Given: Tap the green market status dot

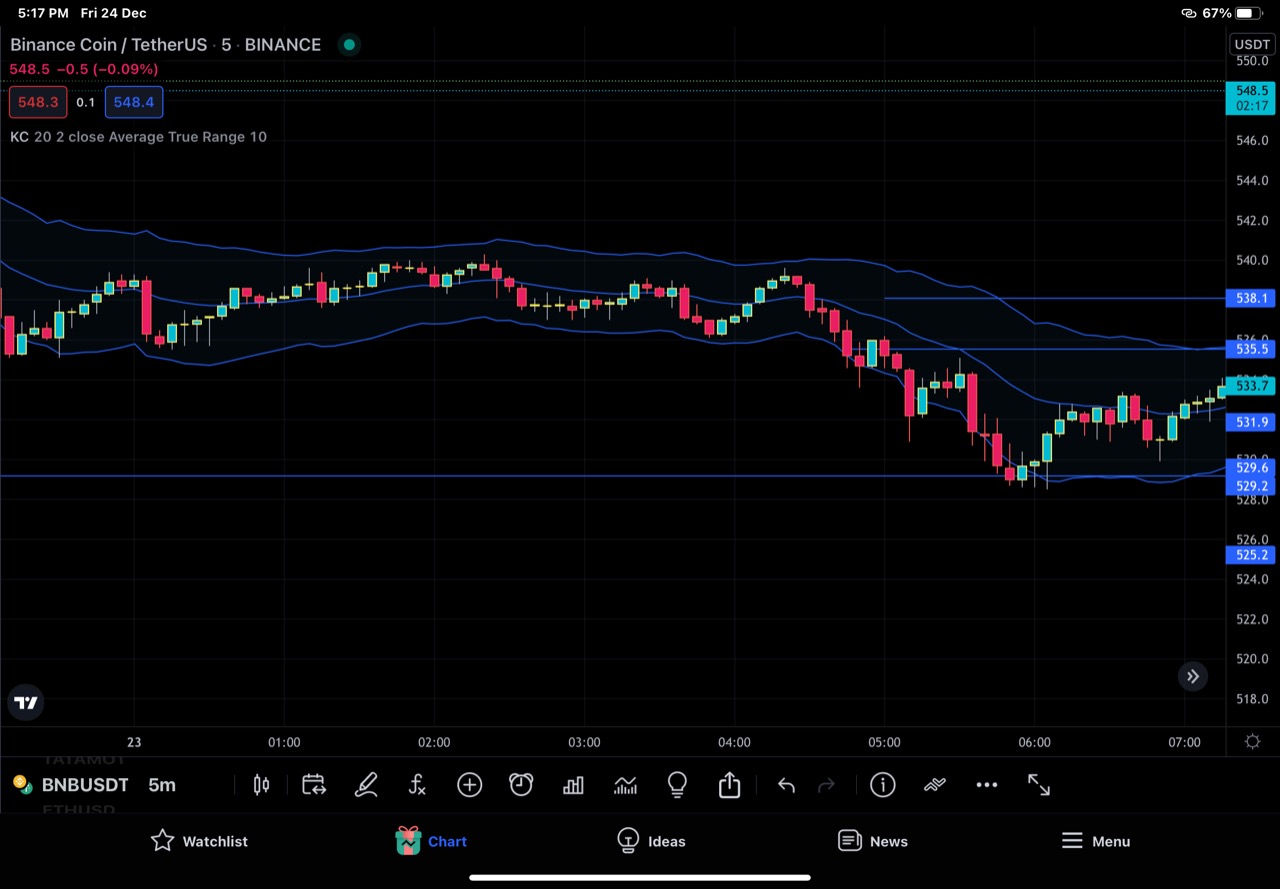Looking at the screenshot, I should (349, 44).
